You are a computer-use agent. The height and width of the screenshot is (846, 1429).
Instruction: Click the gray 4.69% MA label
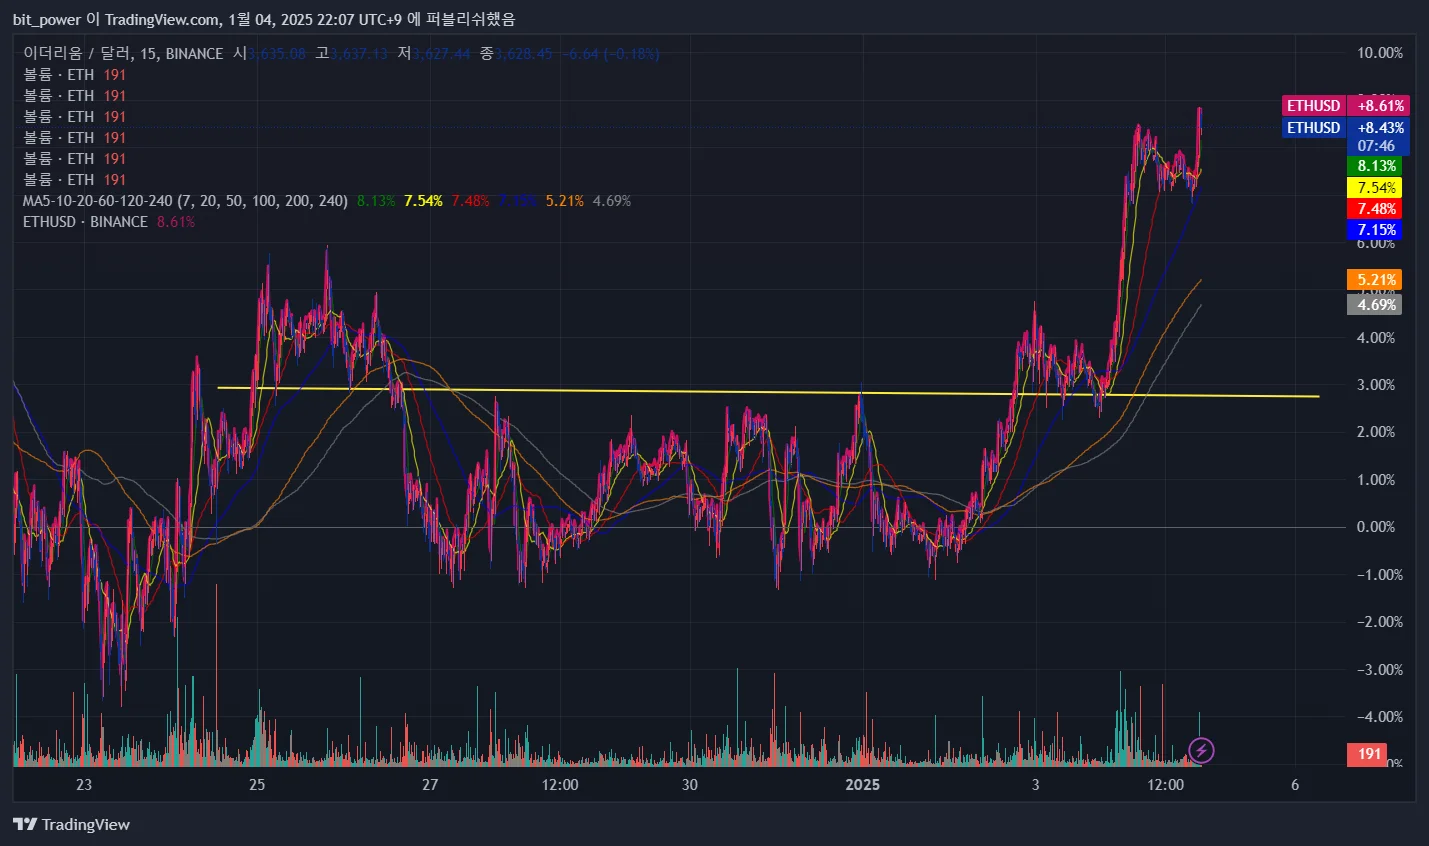1376,305
